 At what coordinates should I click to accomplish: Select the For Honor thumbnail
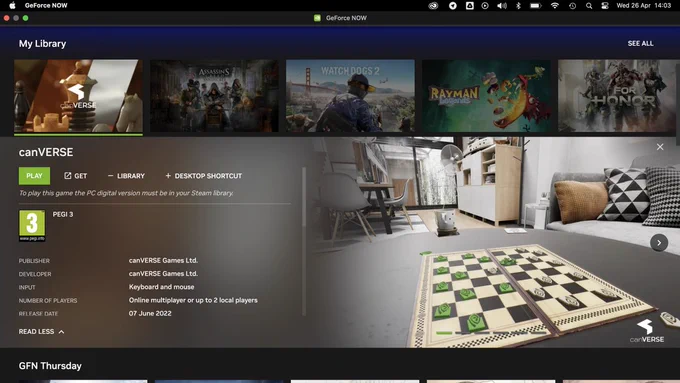(x=618, y=96)
